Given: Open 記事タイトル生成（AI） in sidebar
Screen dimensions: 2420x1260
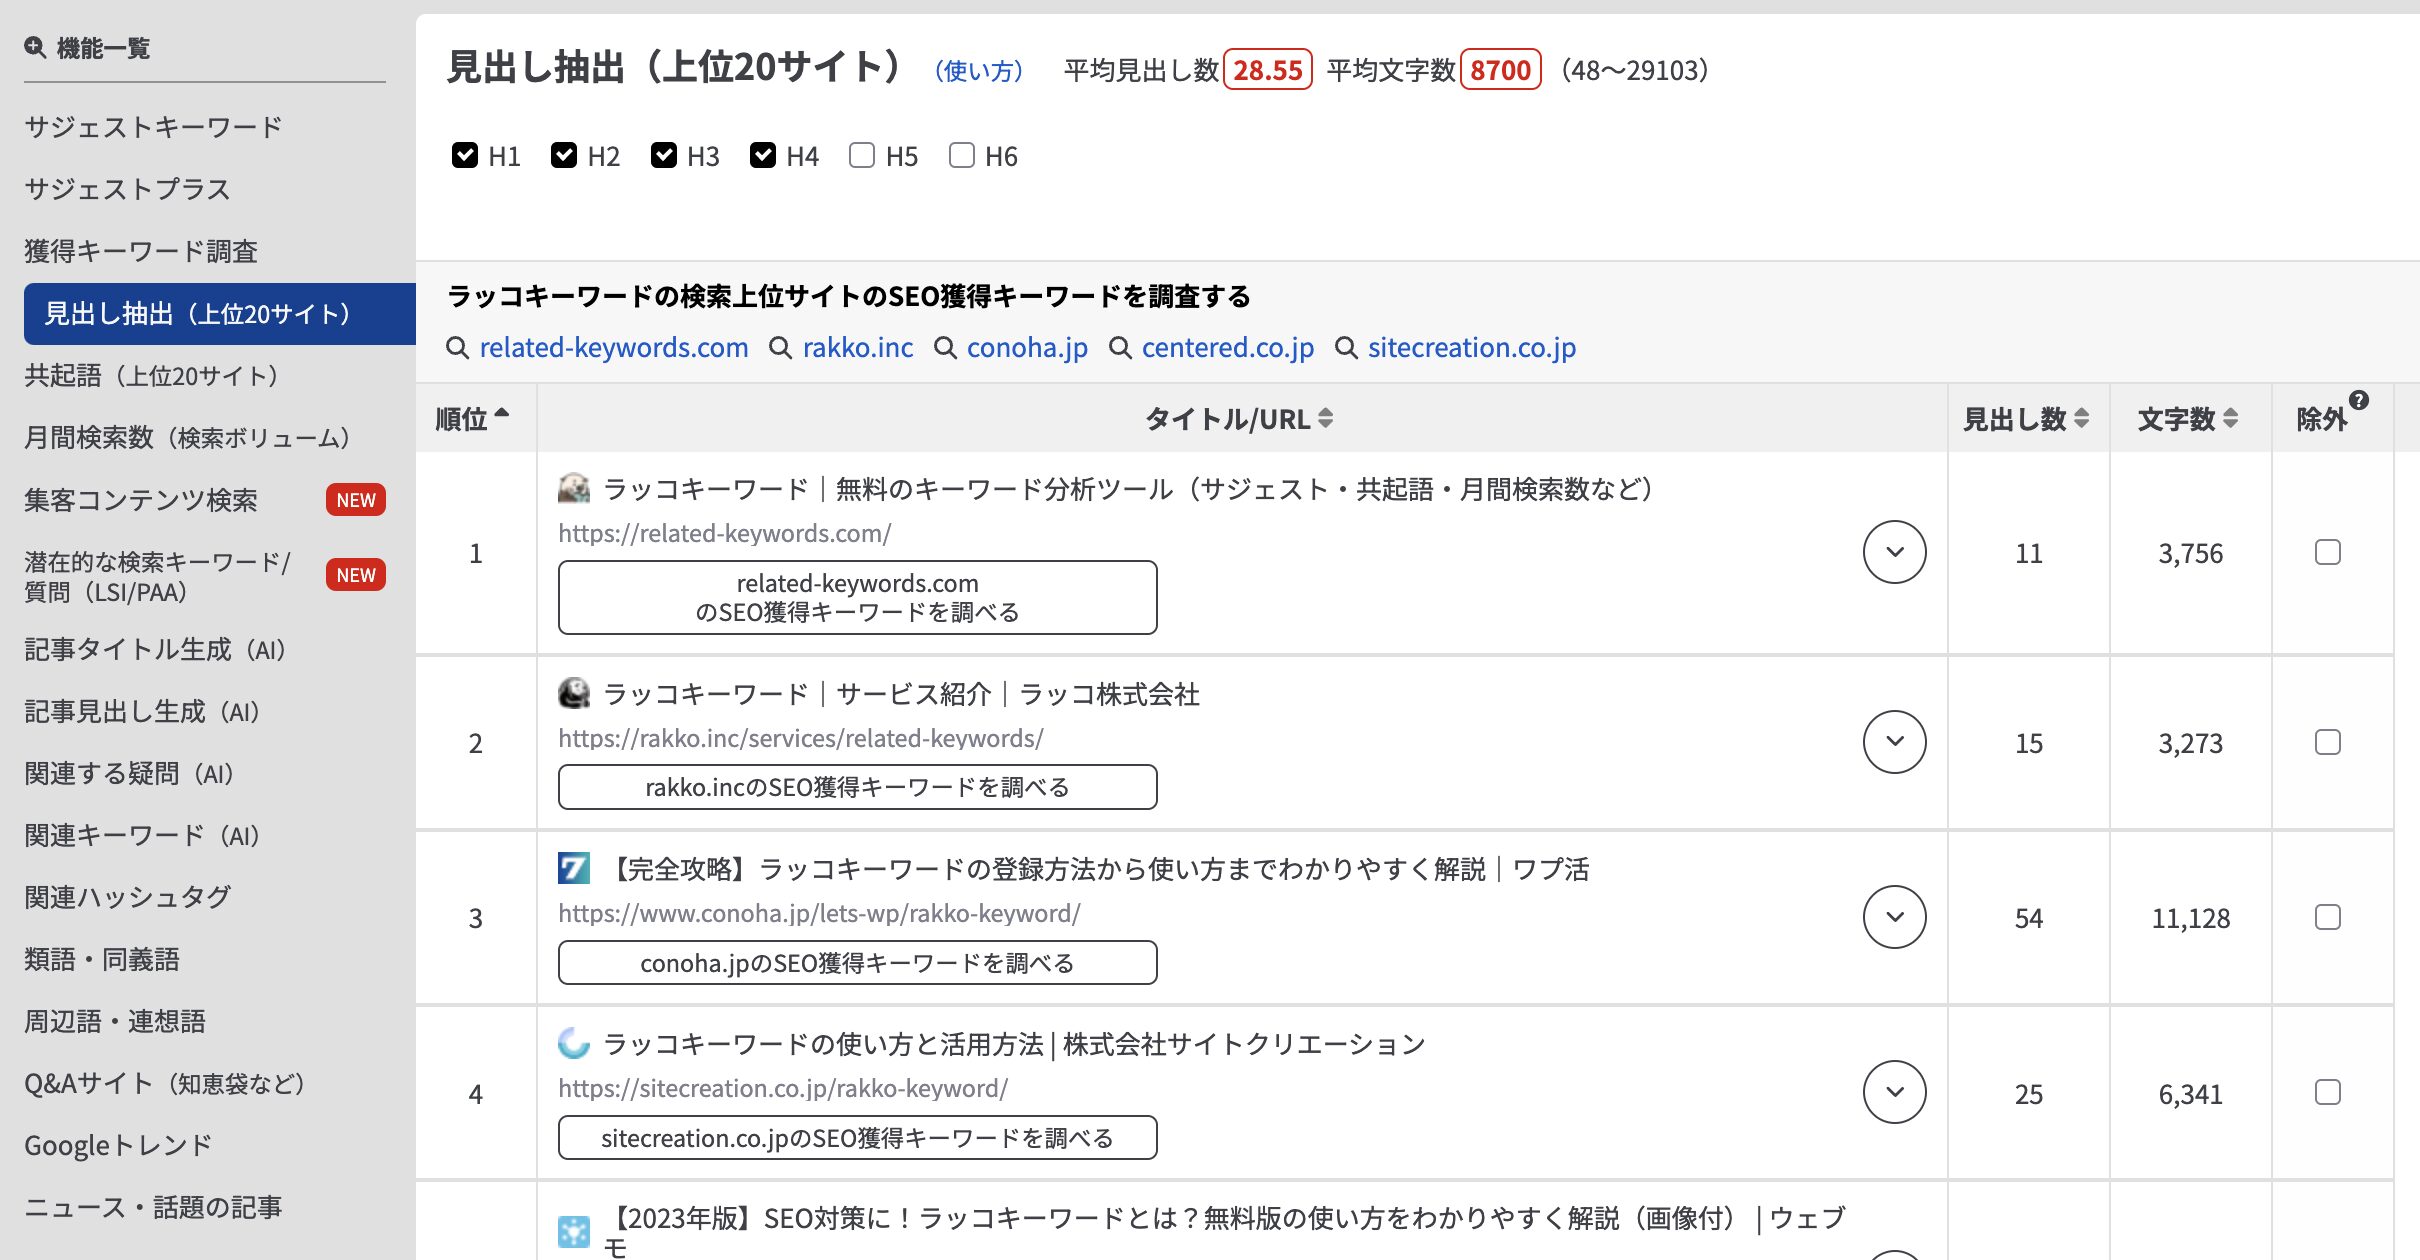Looking at the screenshot, I should coord(158,650).
